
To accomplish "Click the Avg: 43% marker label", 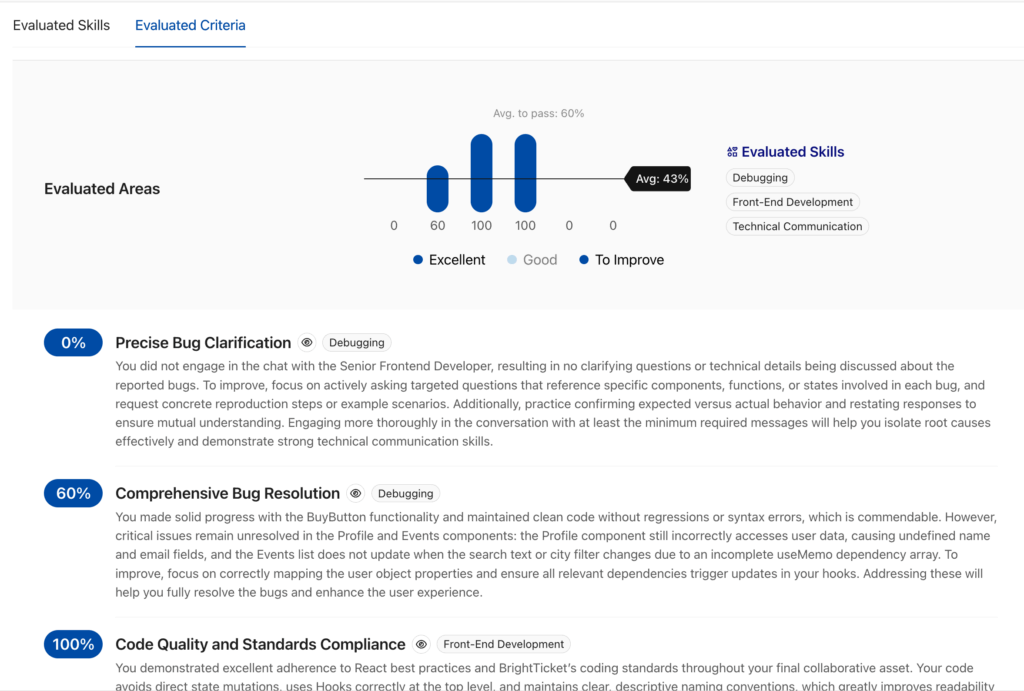I will [661, 179].
